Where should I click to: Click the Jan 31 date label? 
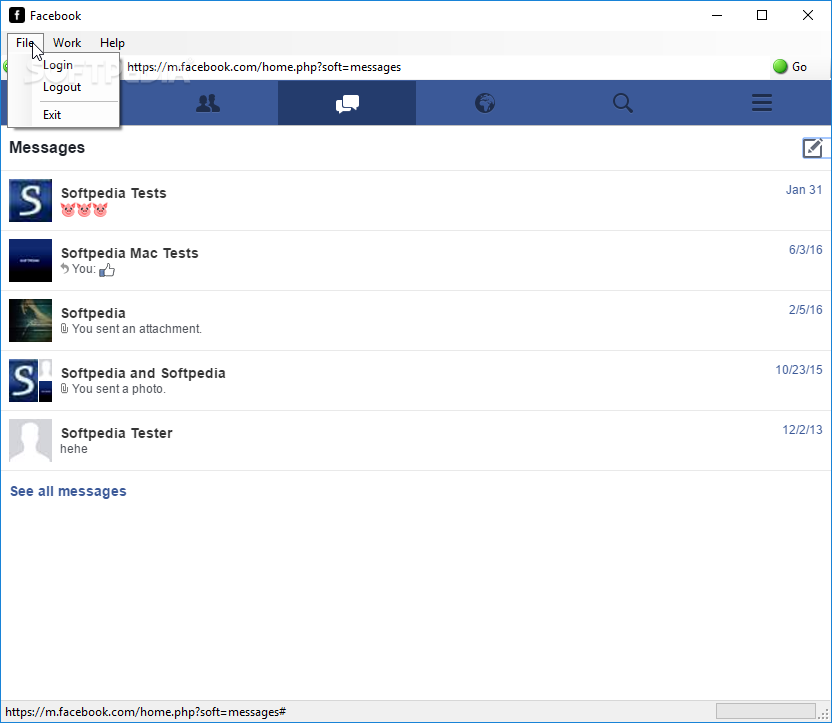804,190
